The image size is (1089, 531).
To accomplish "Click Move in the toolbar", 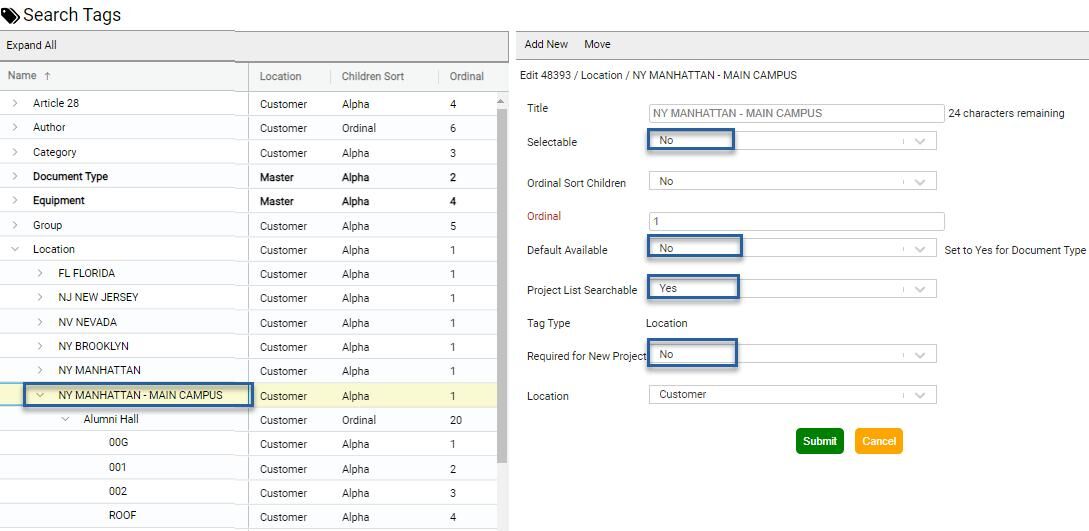I will (597, 44).
